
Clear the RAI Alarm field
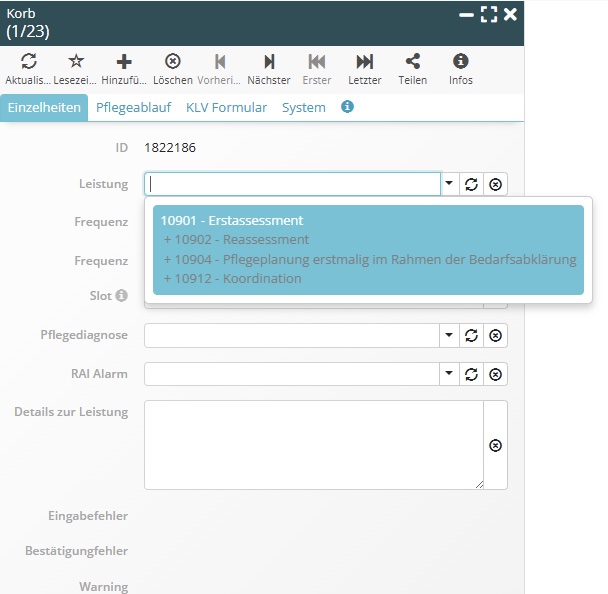(x=496, y=374)
